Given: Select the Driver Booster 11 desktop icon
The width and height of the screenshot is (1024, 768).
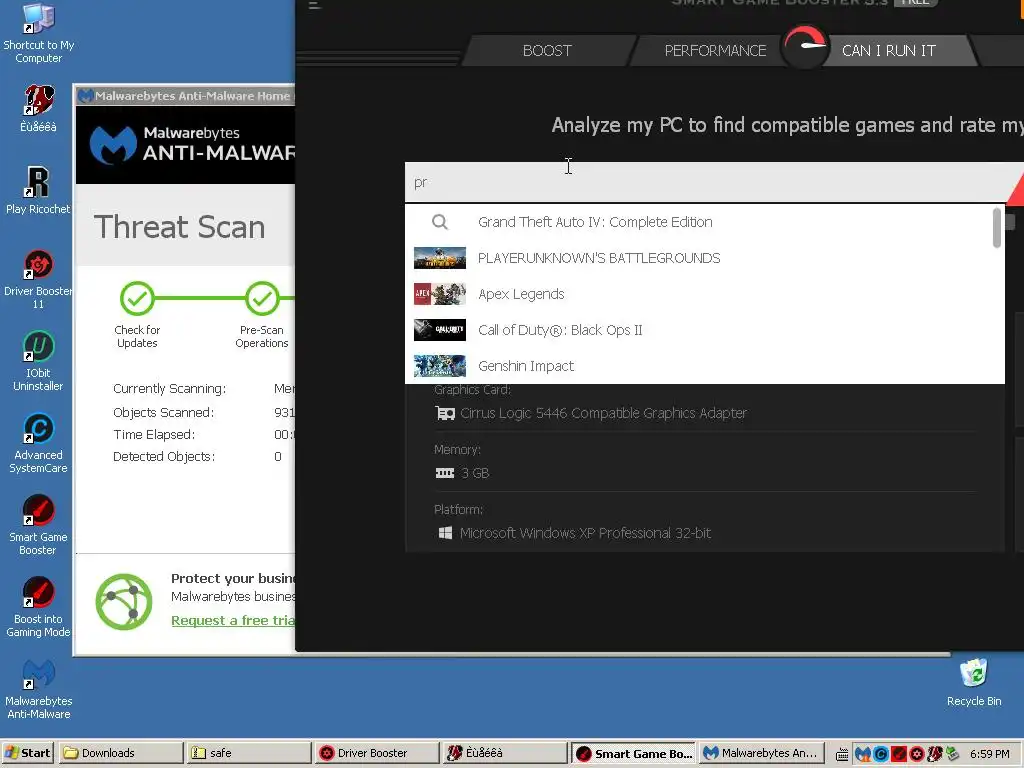Looking at the screenshot, I should (x=38, y=279).
